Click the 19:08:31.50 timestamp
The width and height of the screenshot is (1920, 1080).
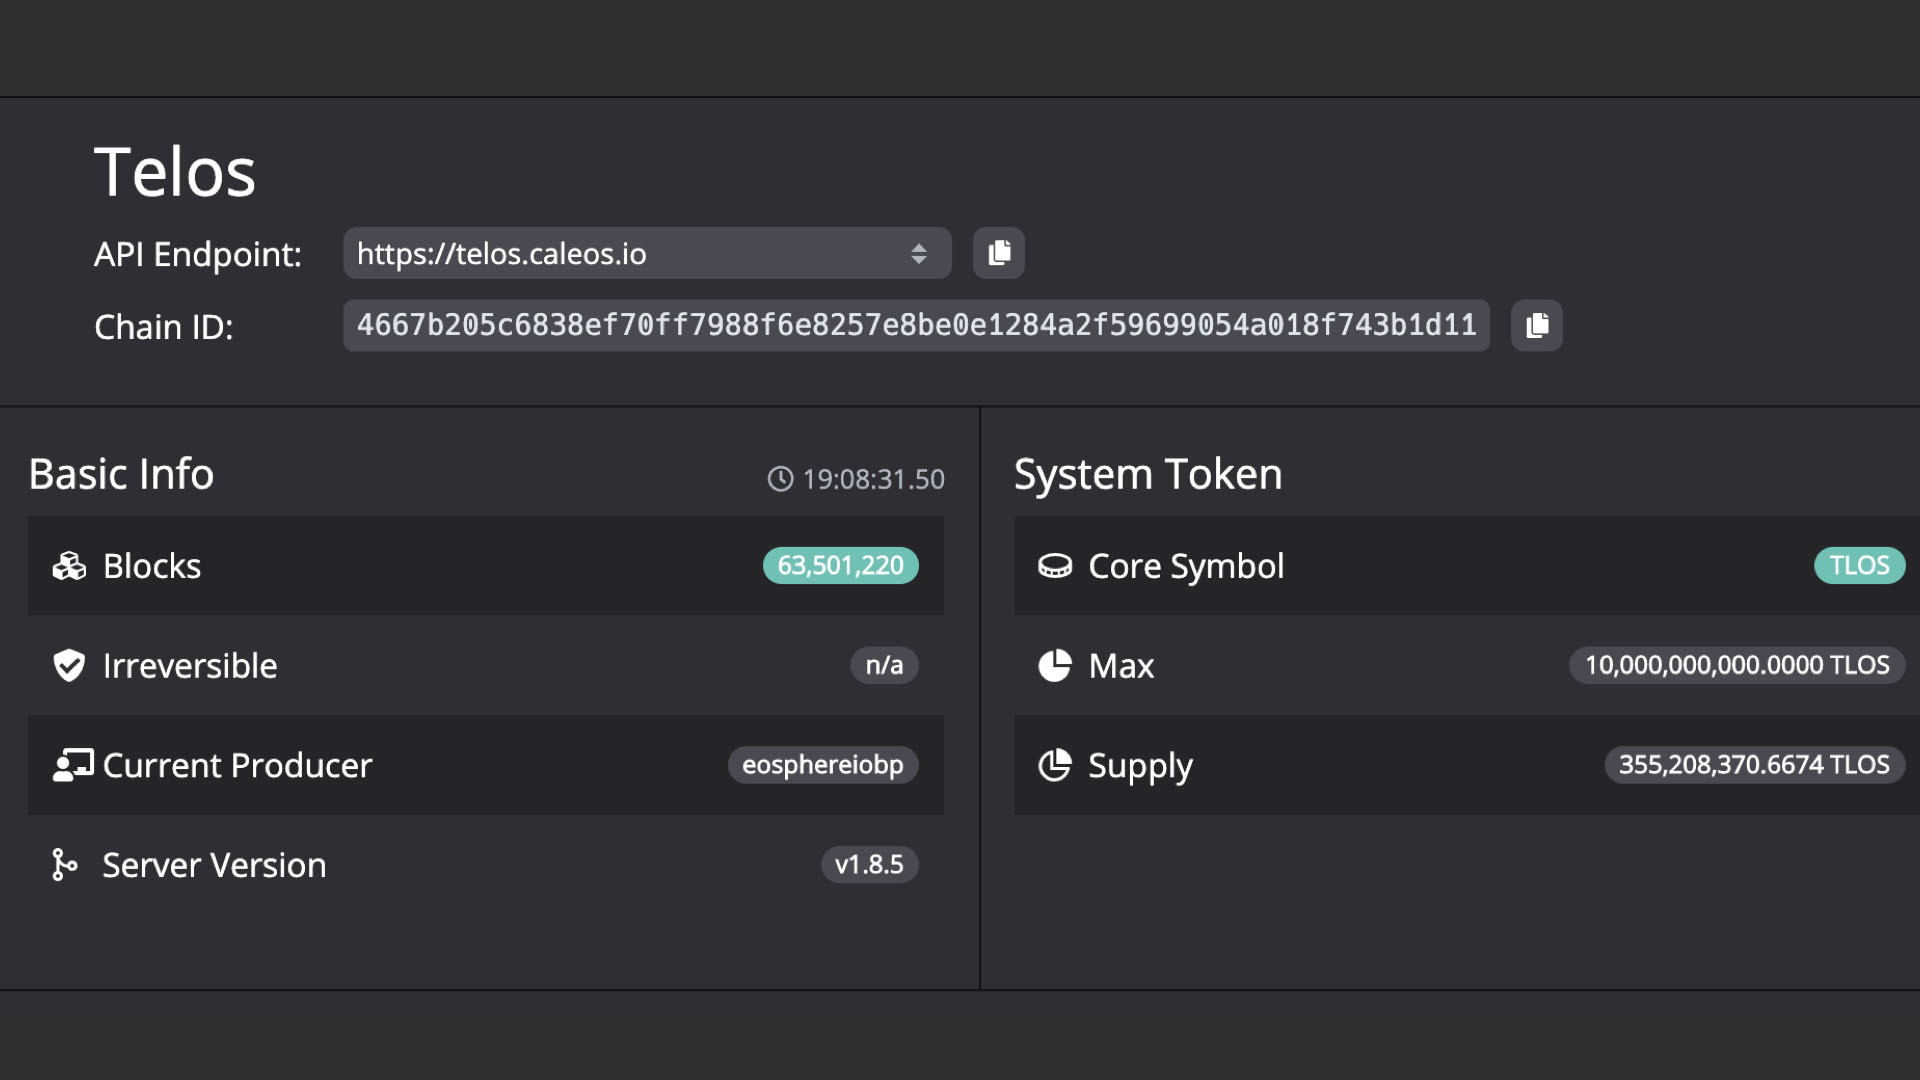tap(873, 479)
